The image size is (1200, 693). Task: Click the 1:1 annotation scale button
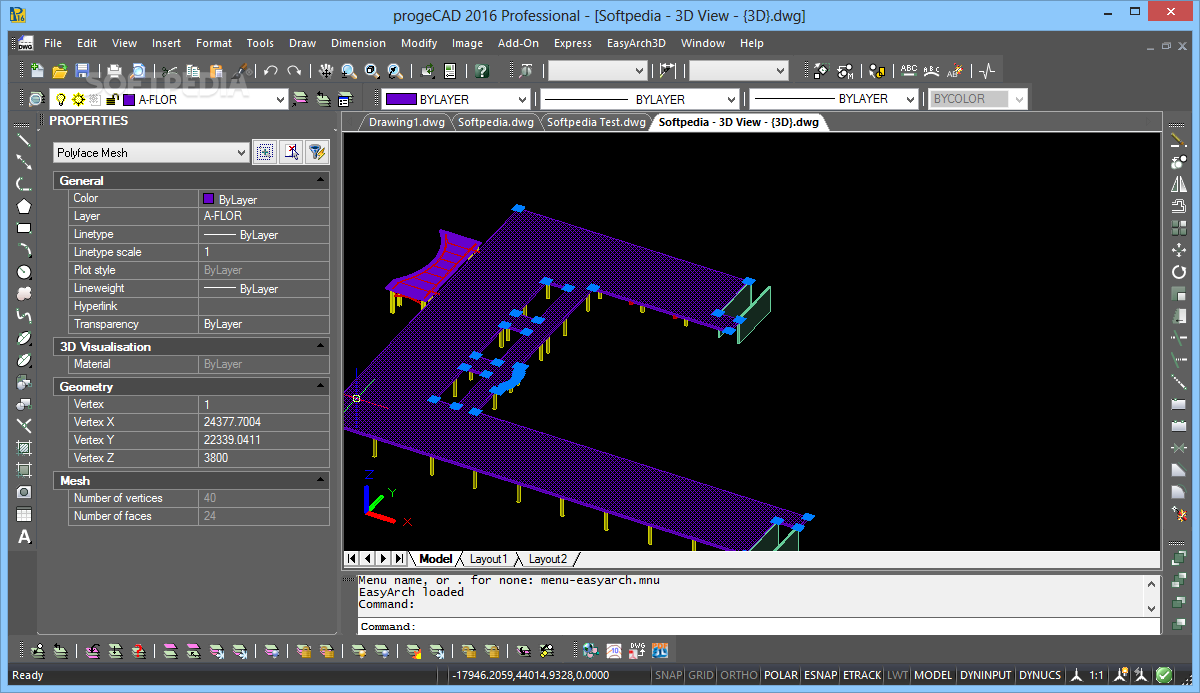[x=1097, y=675]
